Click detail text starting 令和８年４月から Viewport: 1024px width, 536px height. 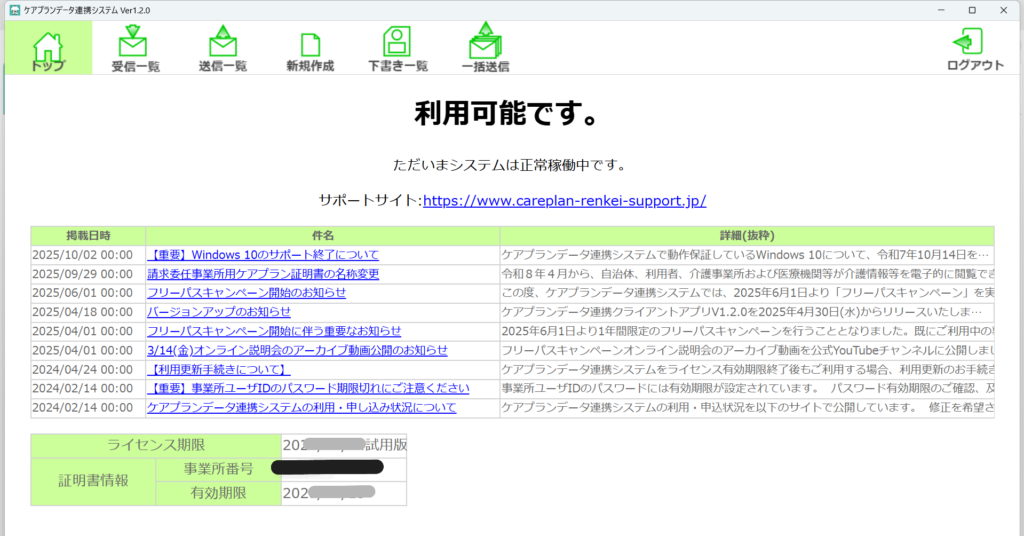pos(747,274)
